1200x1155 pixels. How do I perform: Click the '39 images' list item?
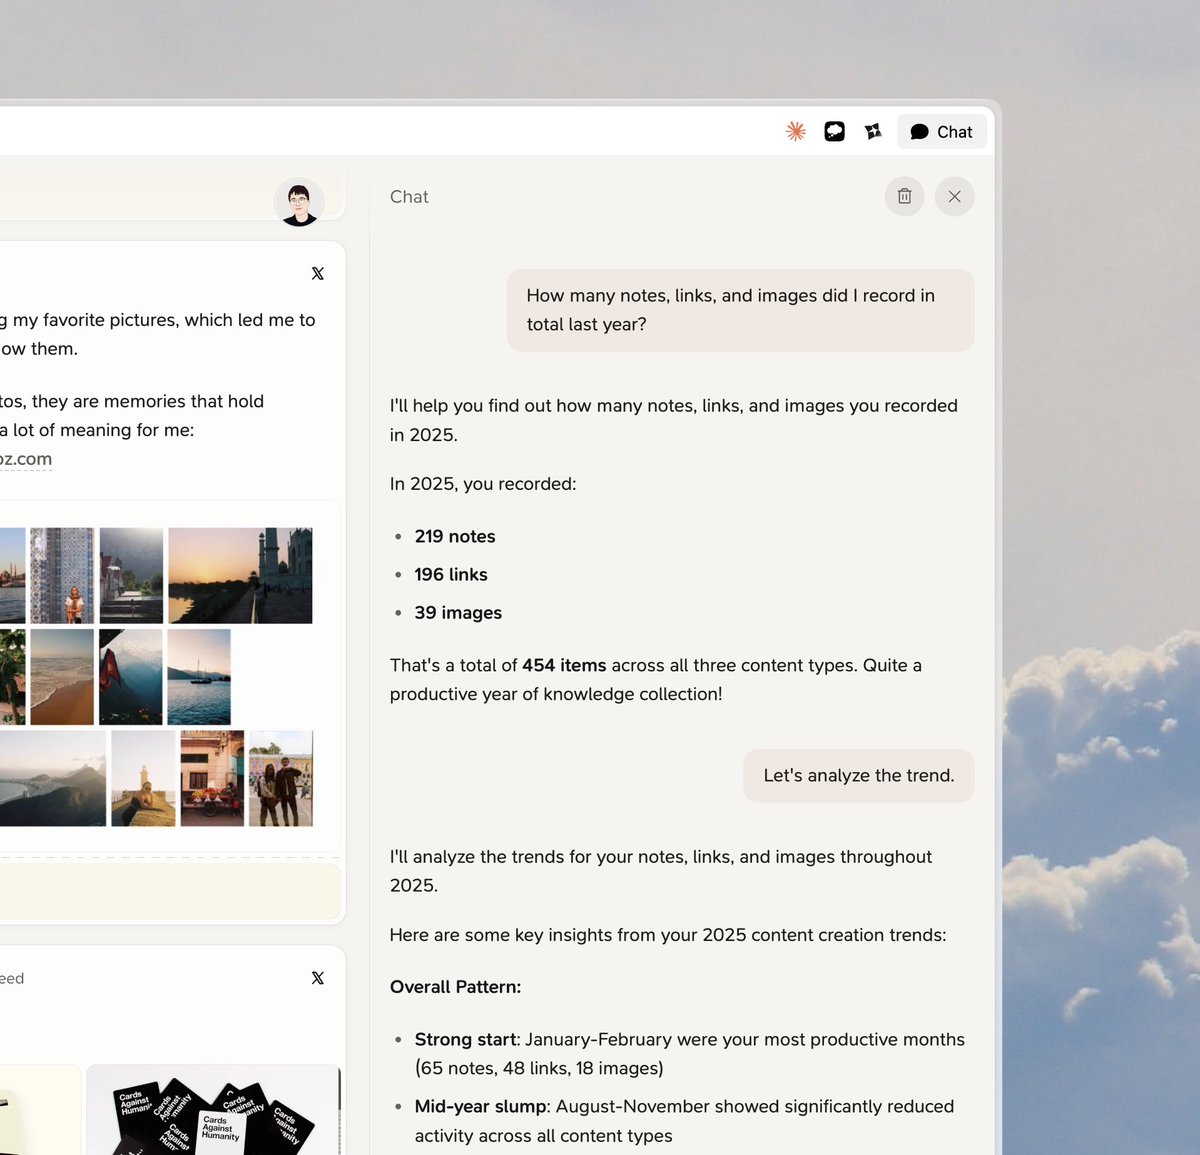click(x=458, y=612)
